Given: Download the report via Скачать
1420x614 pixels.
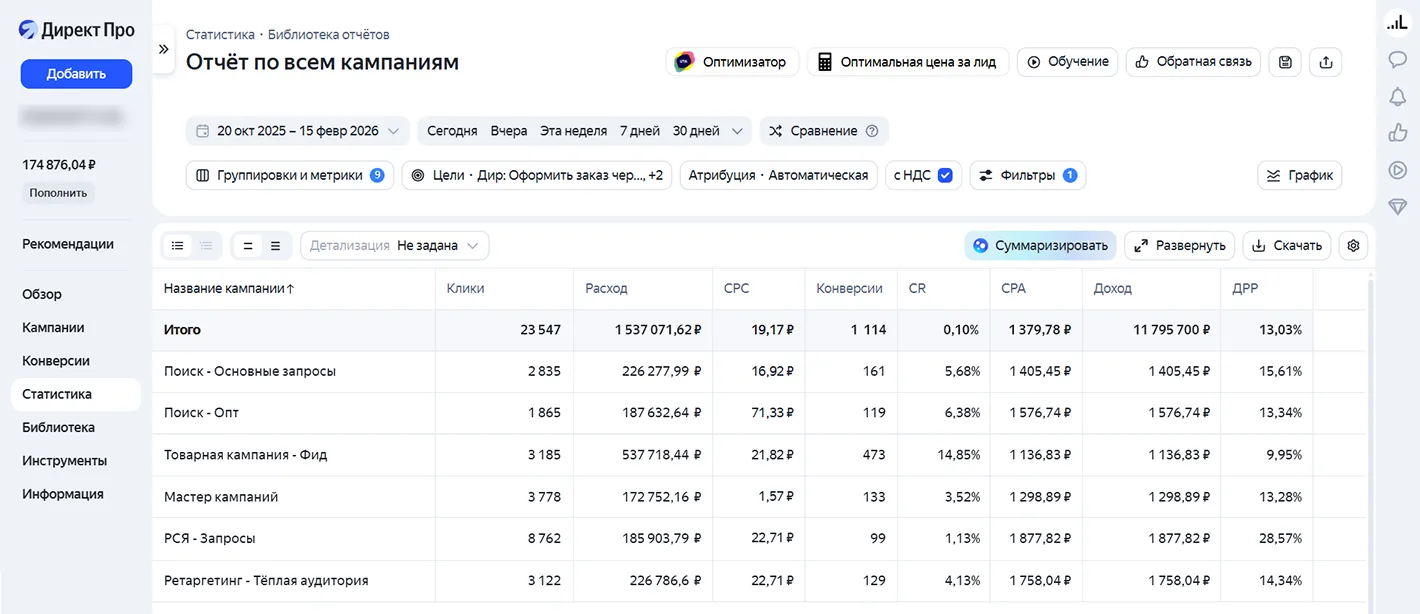Looking at the screenshot, I should click(1287, 245).
